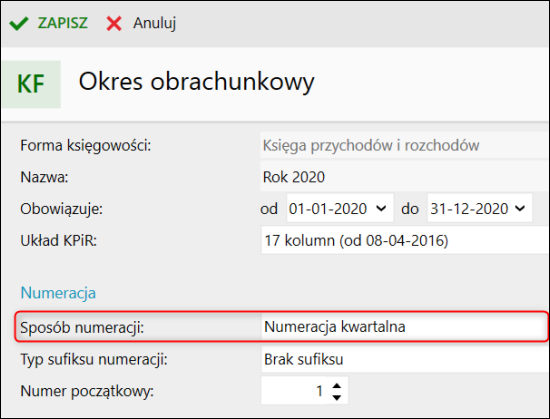550x419 pixels.
Task: Click the Układ KPiR label
Action: 59,241
